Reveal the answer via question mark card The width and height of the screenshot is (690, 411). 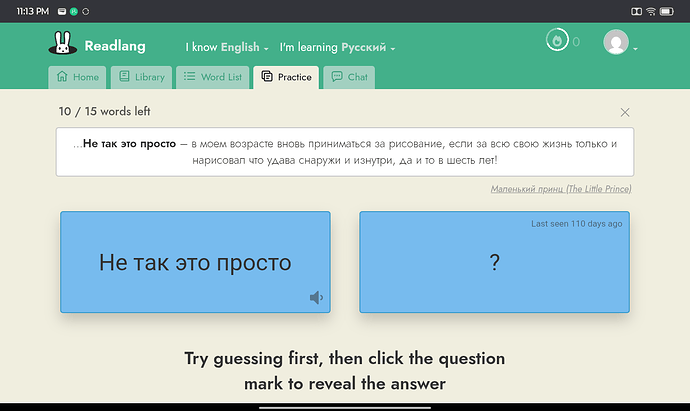tap(494, 262)
